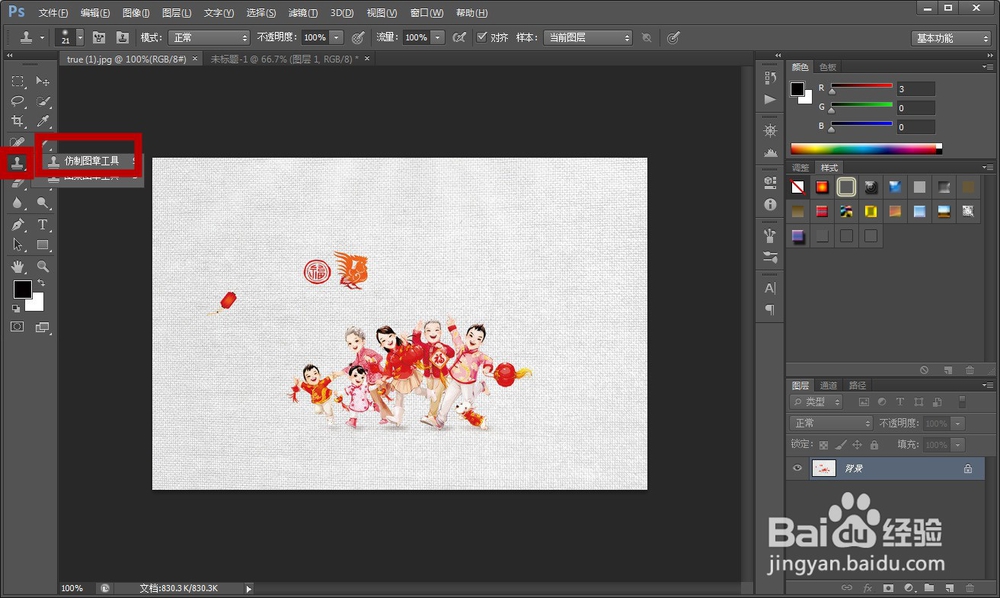1000x598 pixels.
Task: Select the Move tool
Action: (42, 81)
